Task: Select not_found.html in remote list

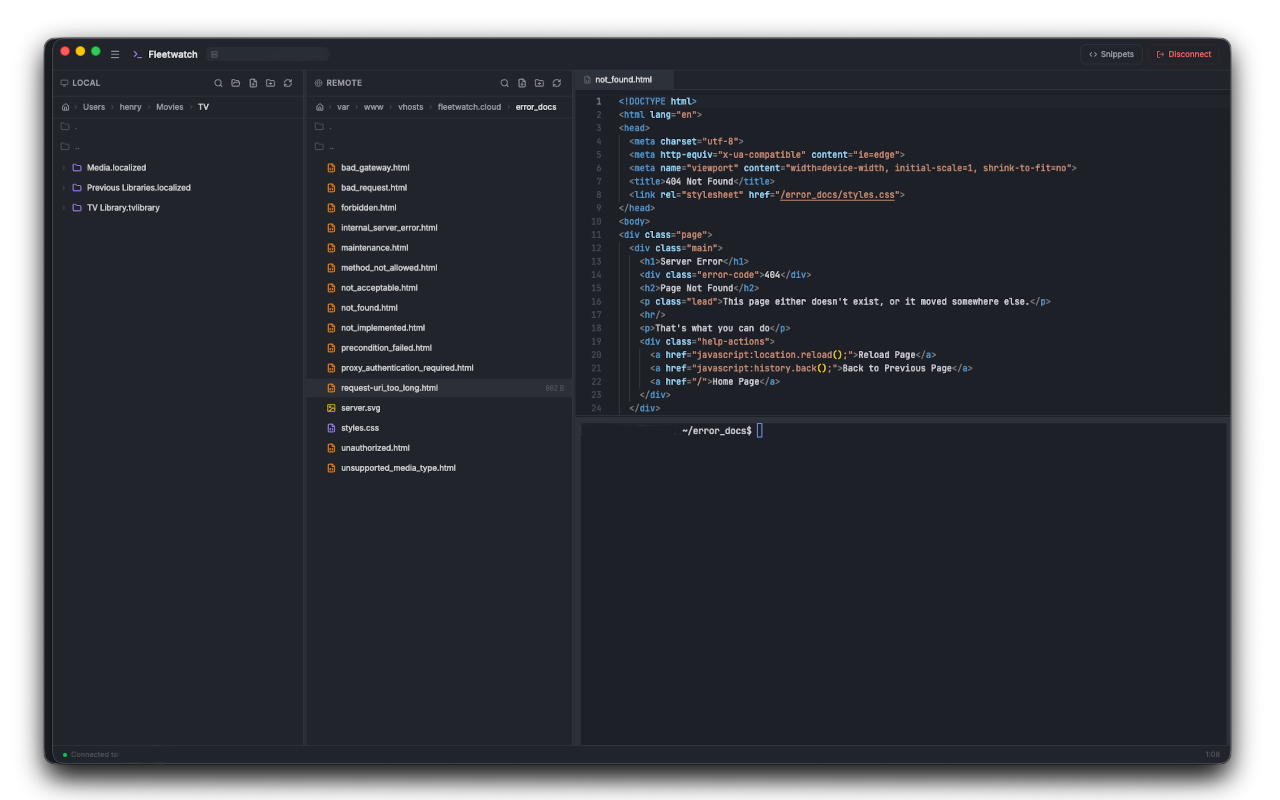Action: [x=439, y=308]
